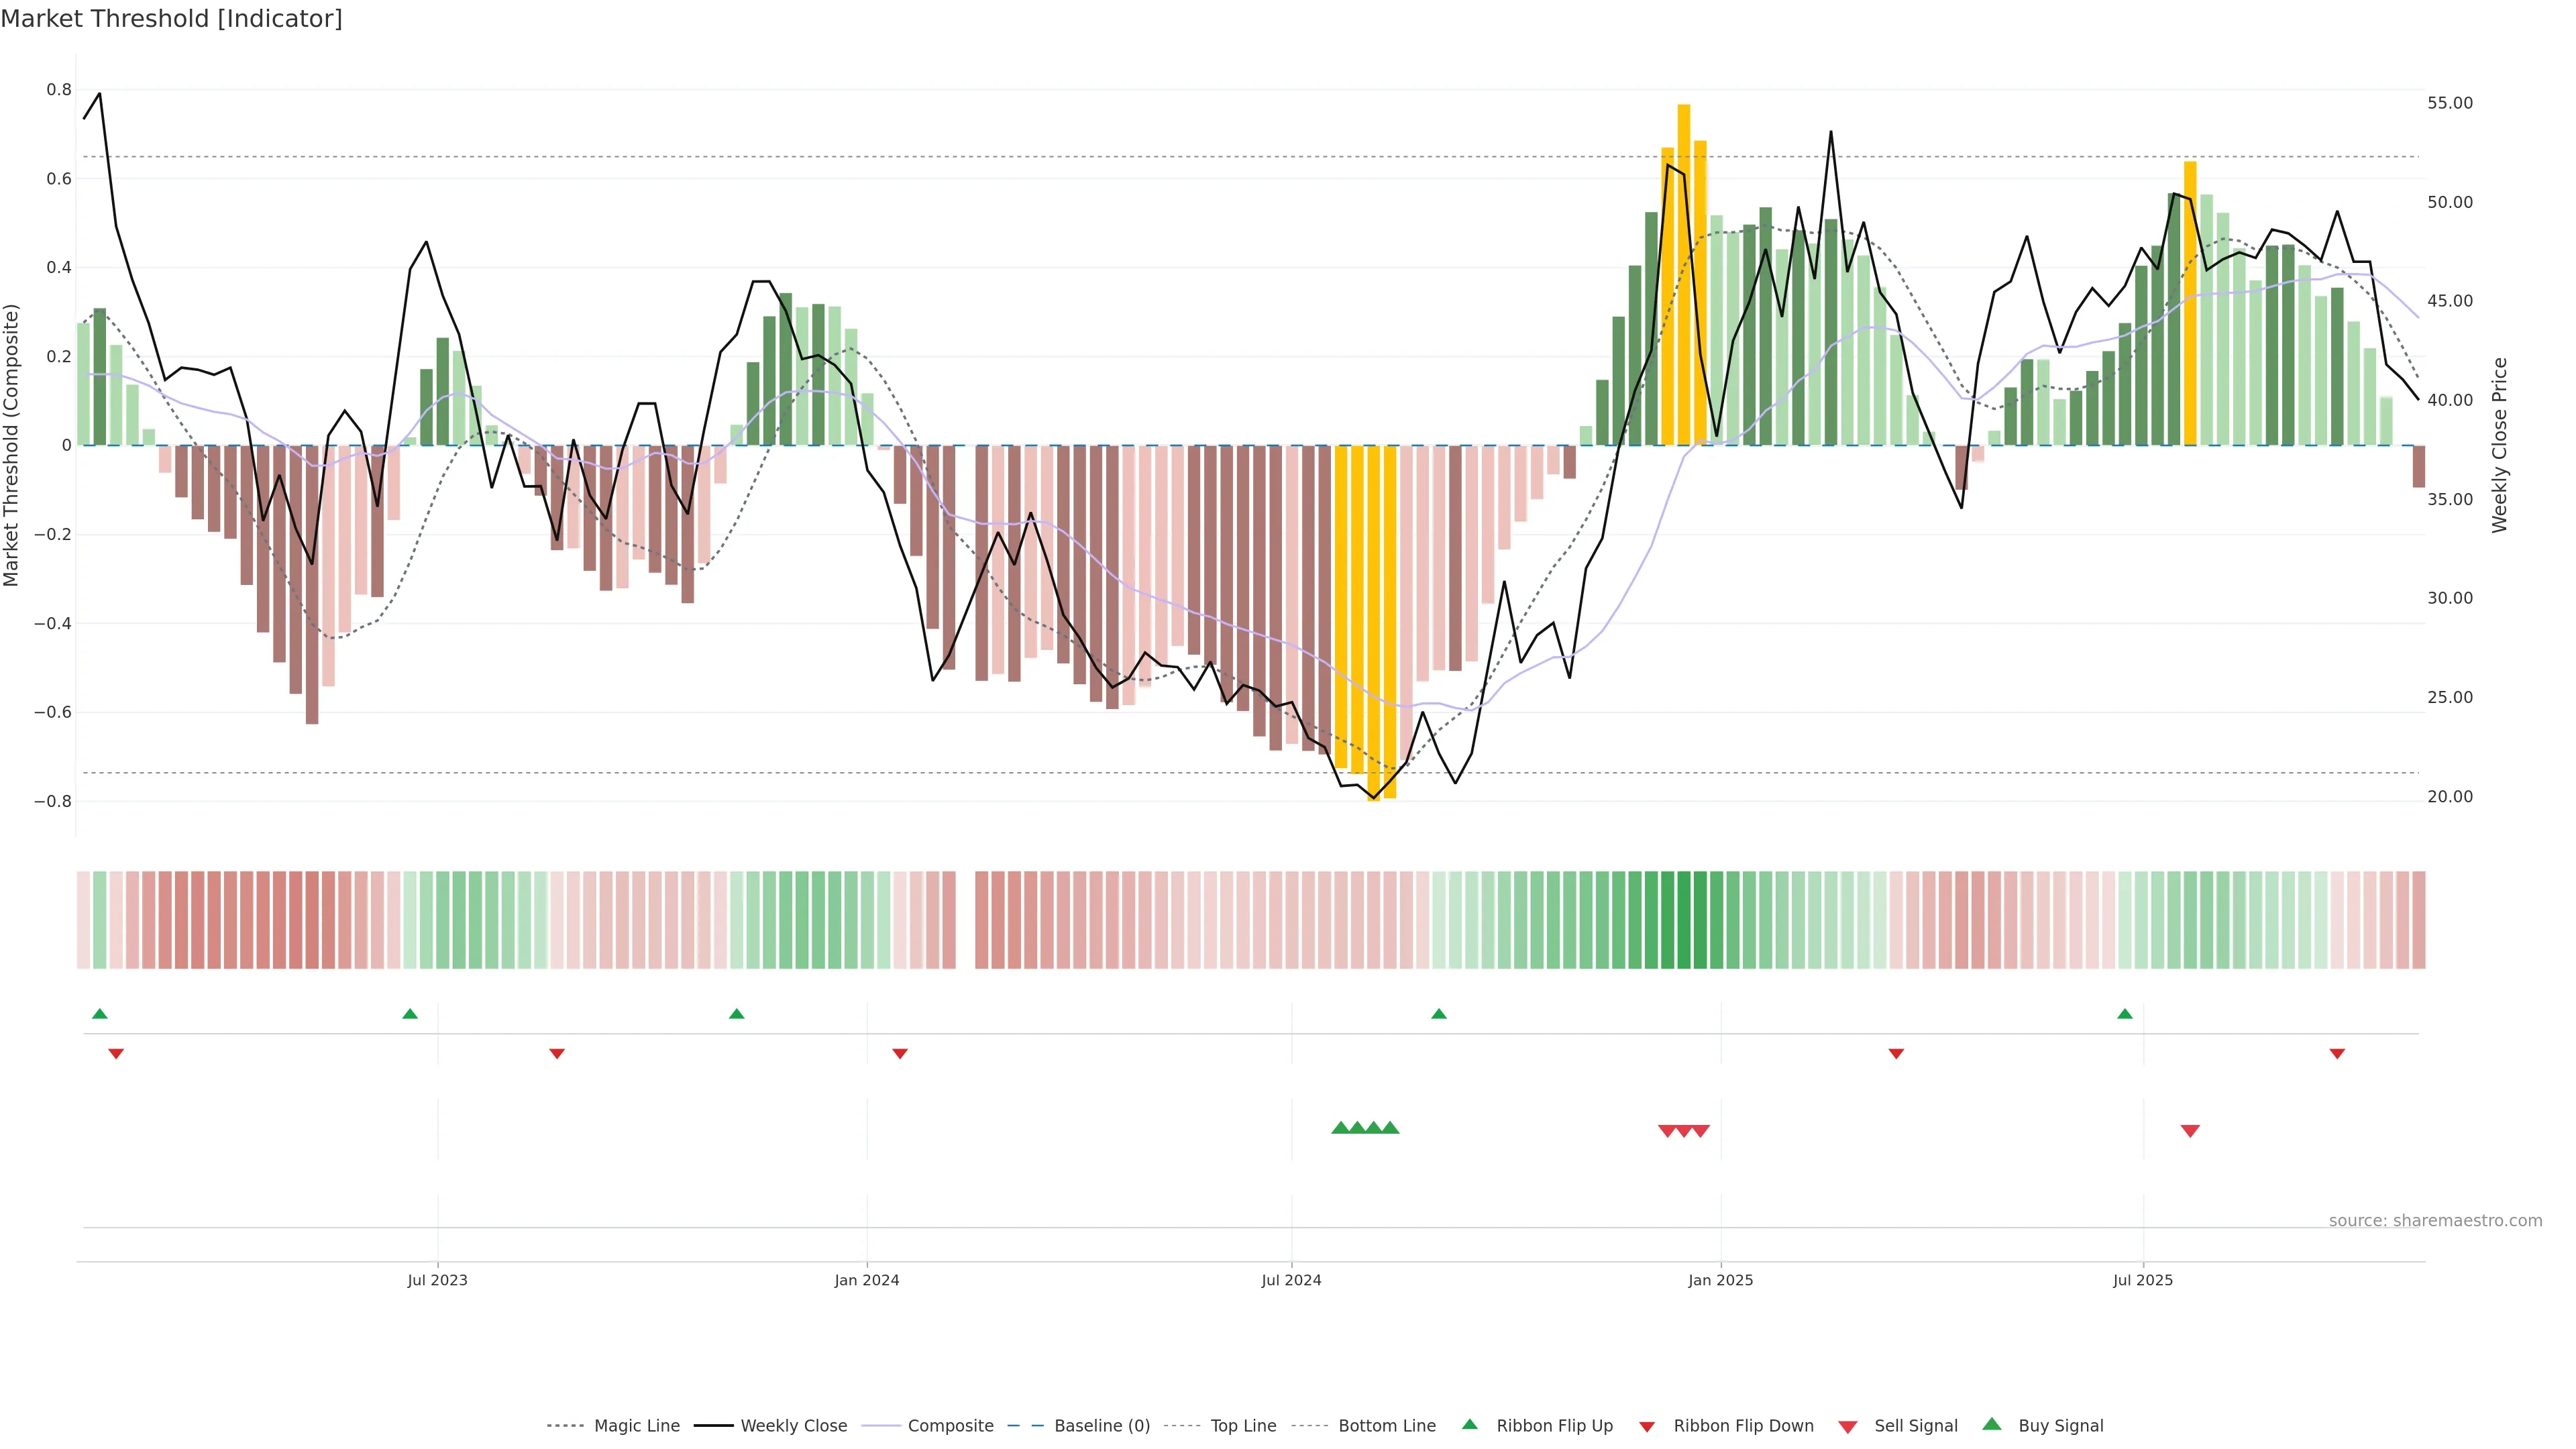The width and height of the screenshot is (2576, 1449).
Task: Click the source sharemaestro.com text
Action: 2435,1220
